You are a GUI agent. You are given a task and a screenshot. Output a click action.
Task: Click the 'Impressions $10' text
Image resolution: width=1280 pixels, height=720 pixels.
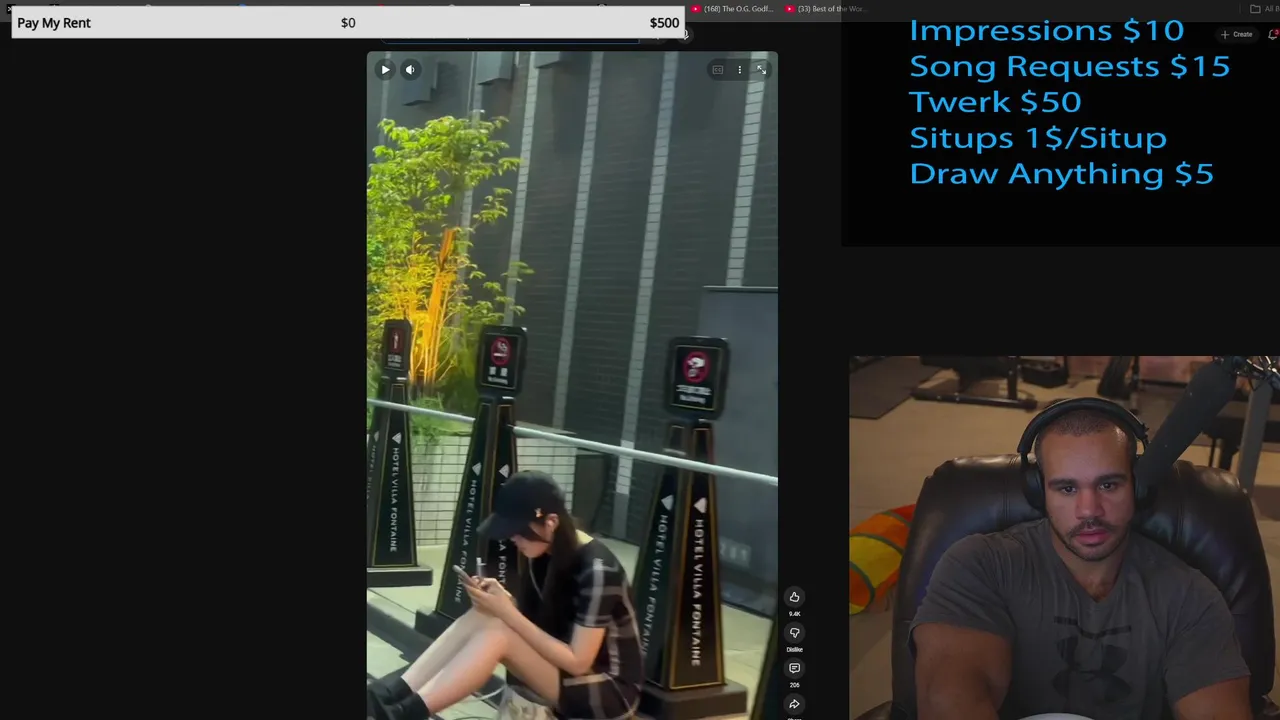(x=1046, y=30)
